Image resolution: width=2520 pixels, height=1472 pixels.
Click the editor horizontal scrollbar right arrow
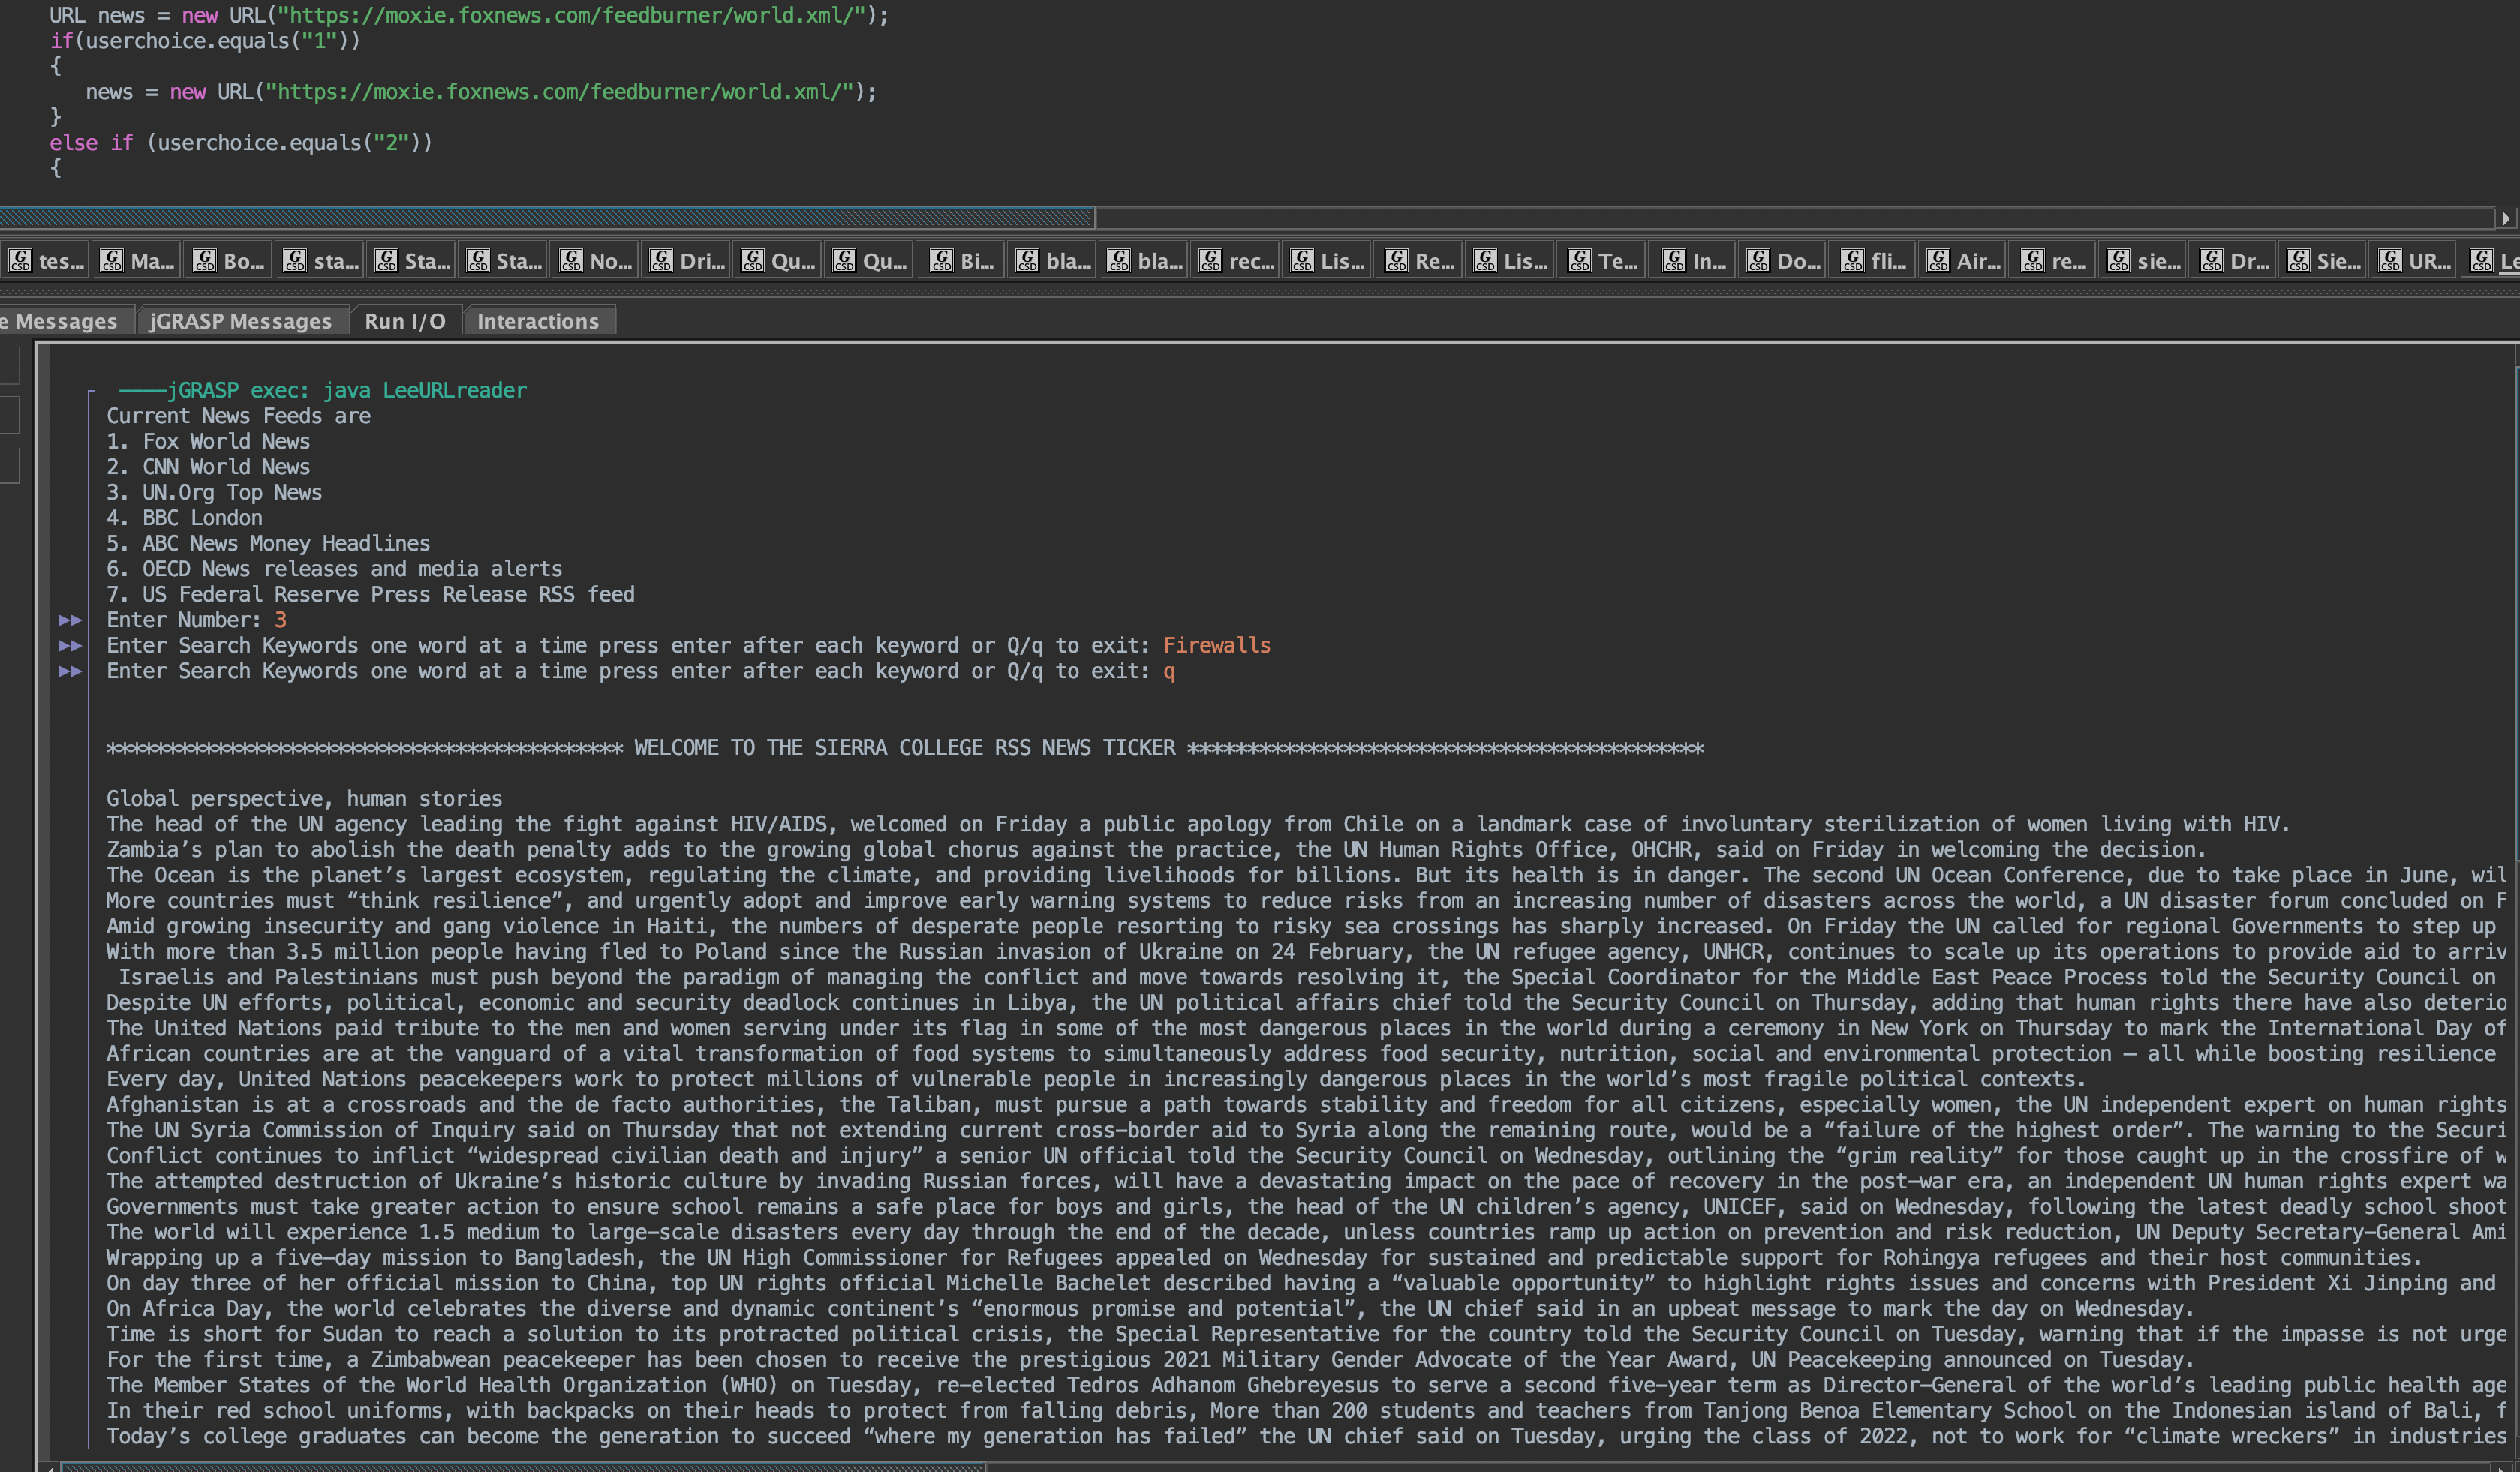(2505, 218)
